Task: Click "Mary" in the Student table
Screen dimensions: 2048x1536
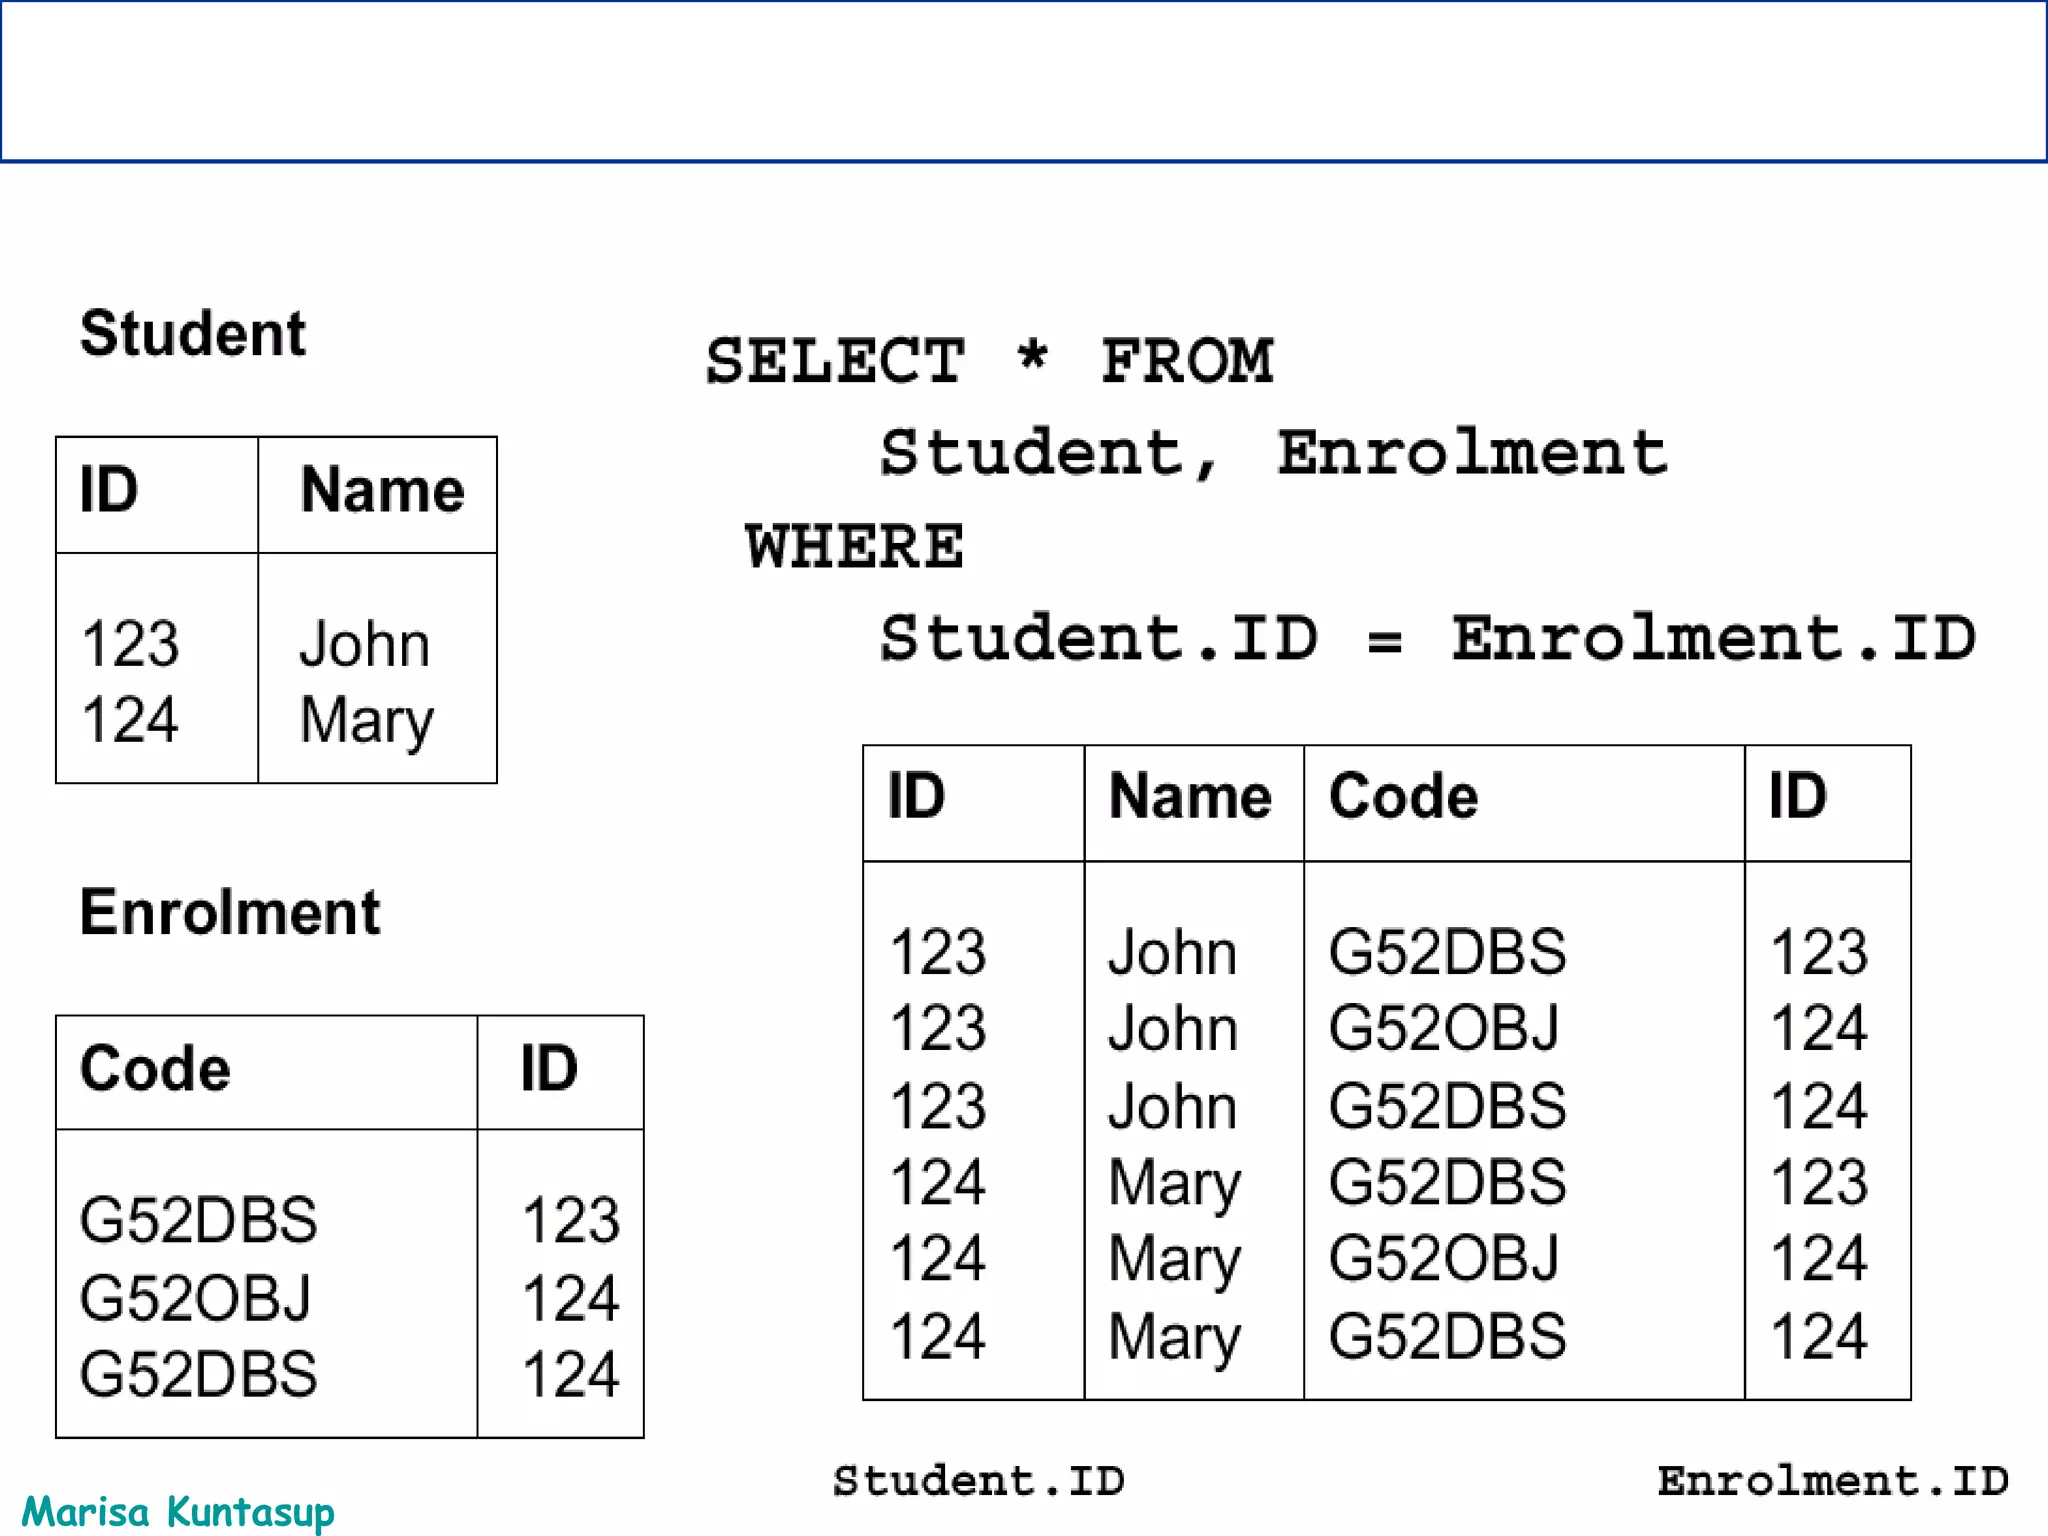Action: pyautogui.click(x=367, y=720)
